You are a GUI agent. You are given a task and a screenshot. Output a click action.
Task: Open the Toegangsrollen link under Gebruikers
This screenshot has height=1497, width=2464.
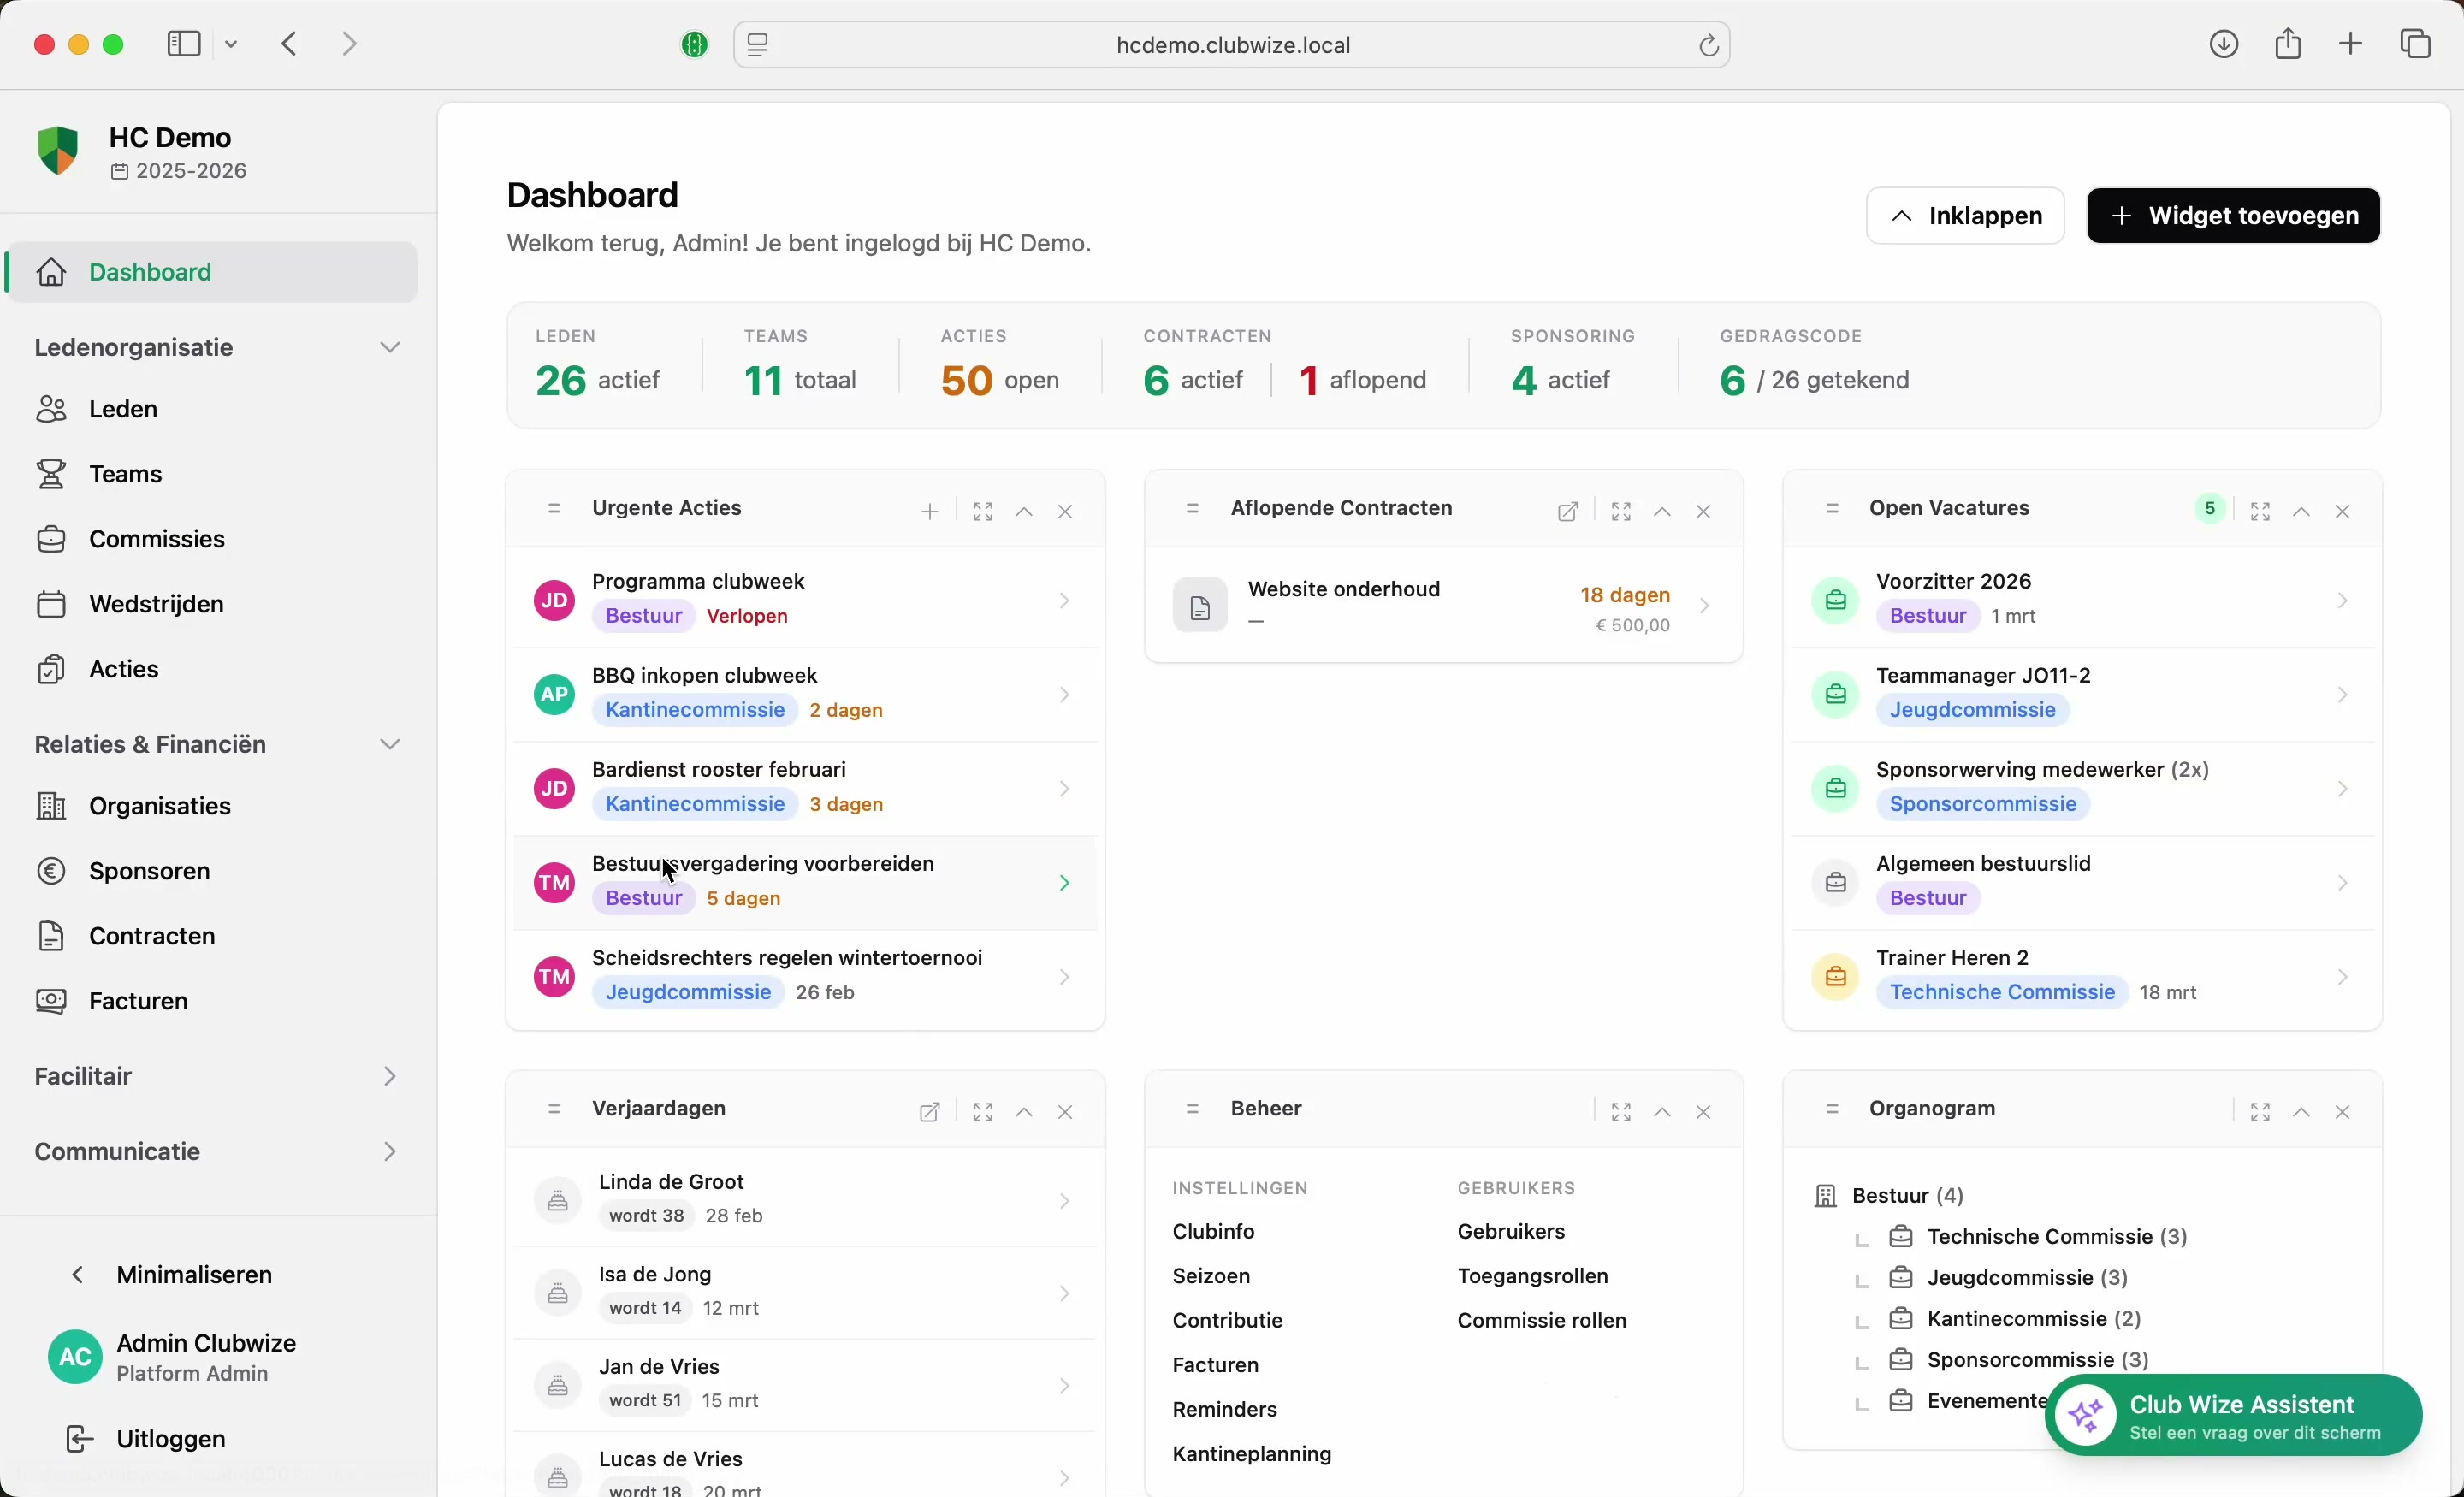(1532, 1276)
